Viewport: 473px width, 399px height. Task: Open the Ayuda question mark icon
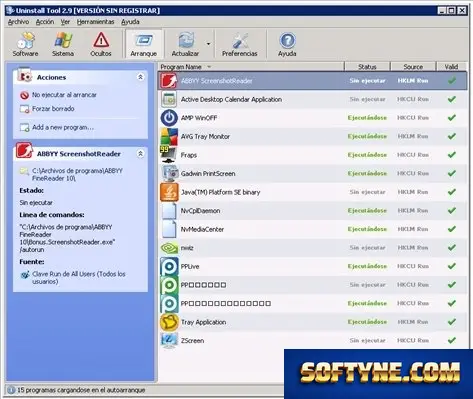pyautogui.click(x=287, y=44)
